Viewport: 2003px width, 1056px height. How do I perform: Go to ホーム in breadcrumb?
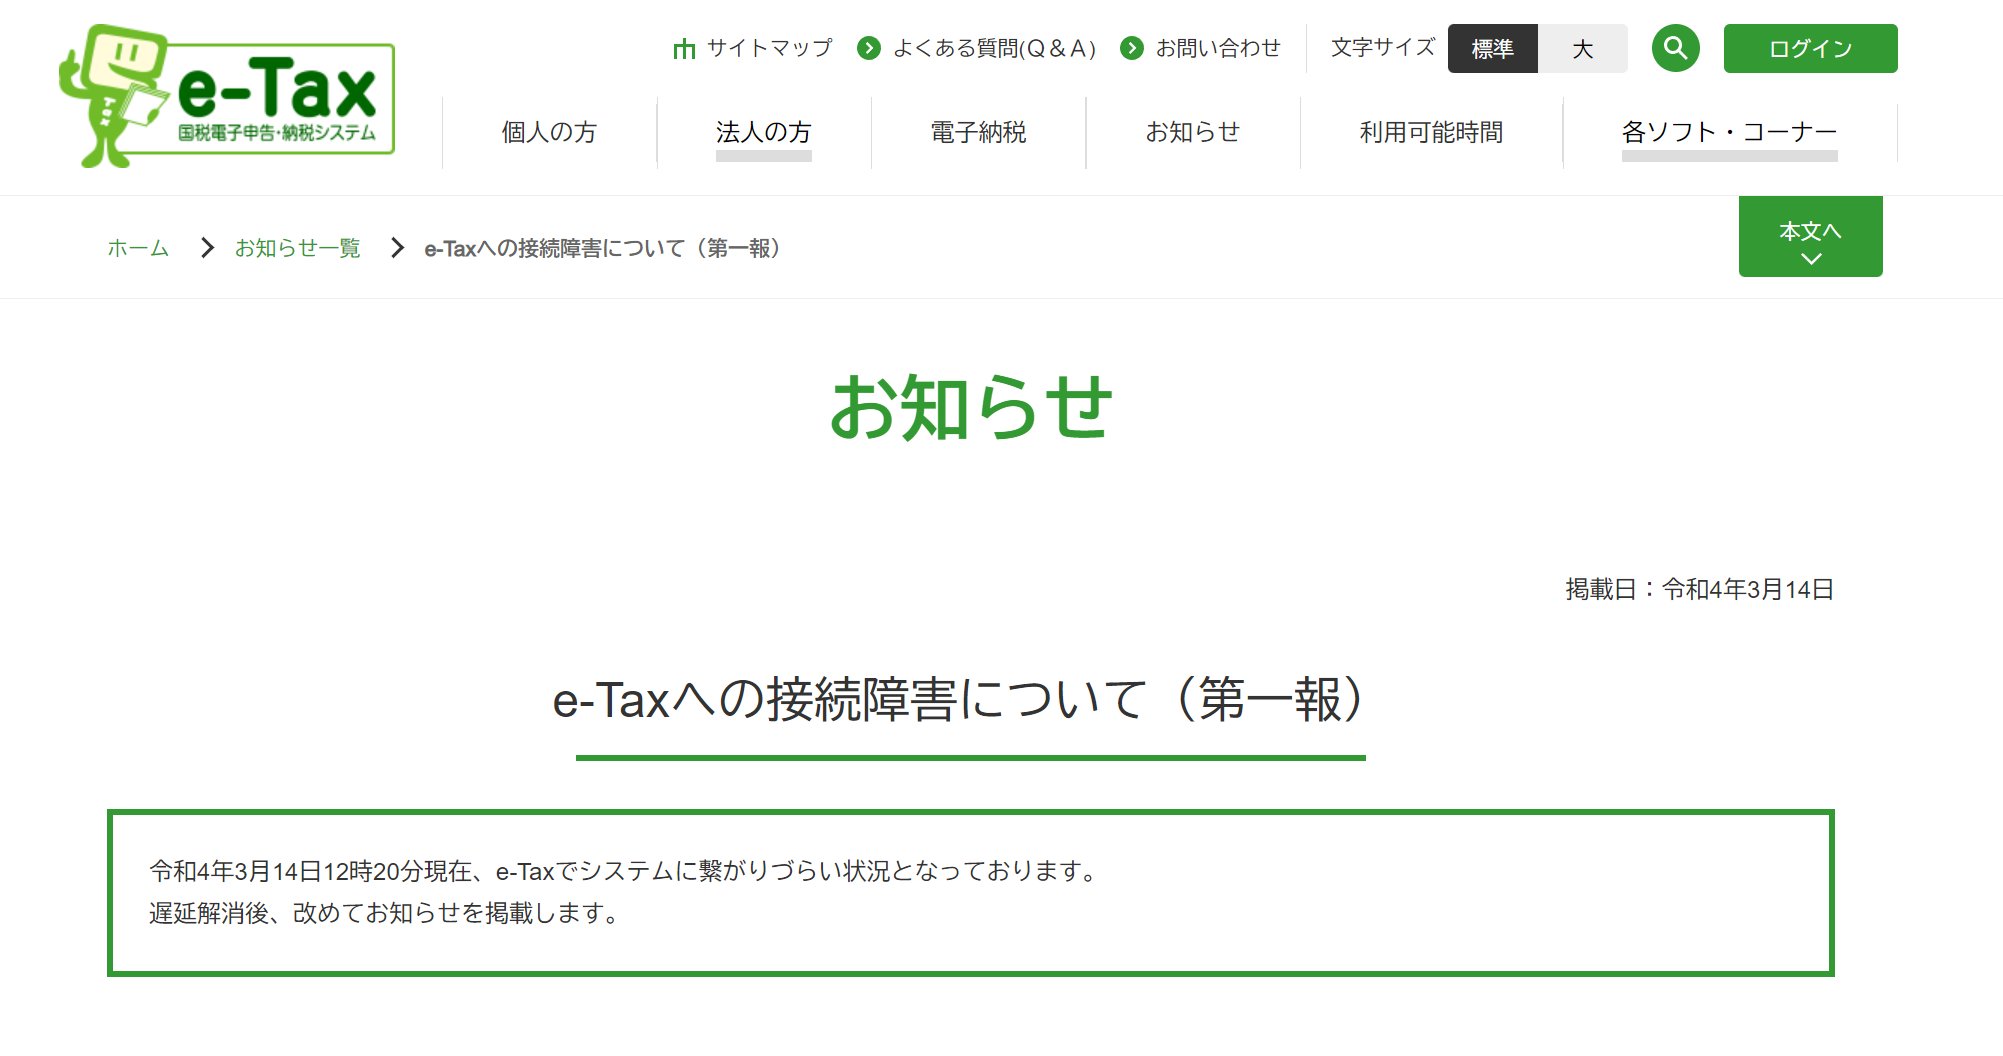138,248
